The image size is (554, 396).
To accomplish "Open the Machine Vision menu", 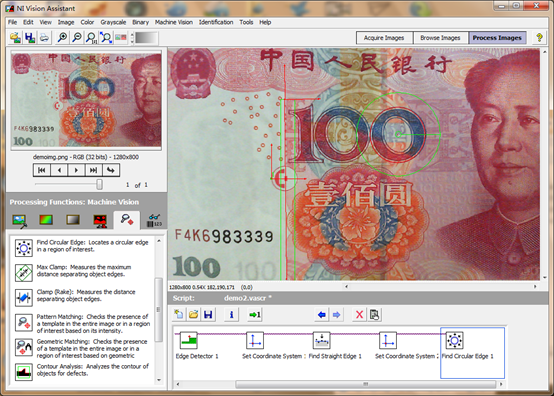I will [174, 22].
